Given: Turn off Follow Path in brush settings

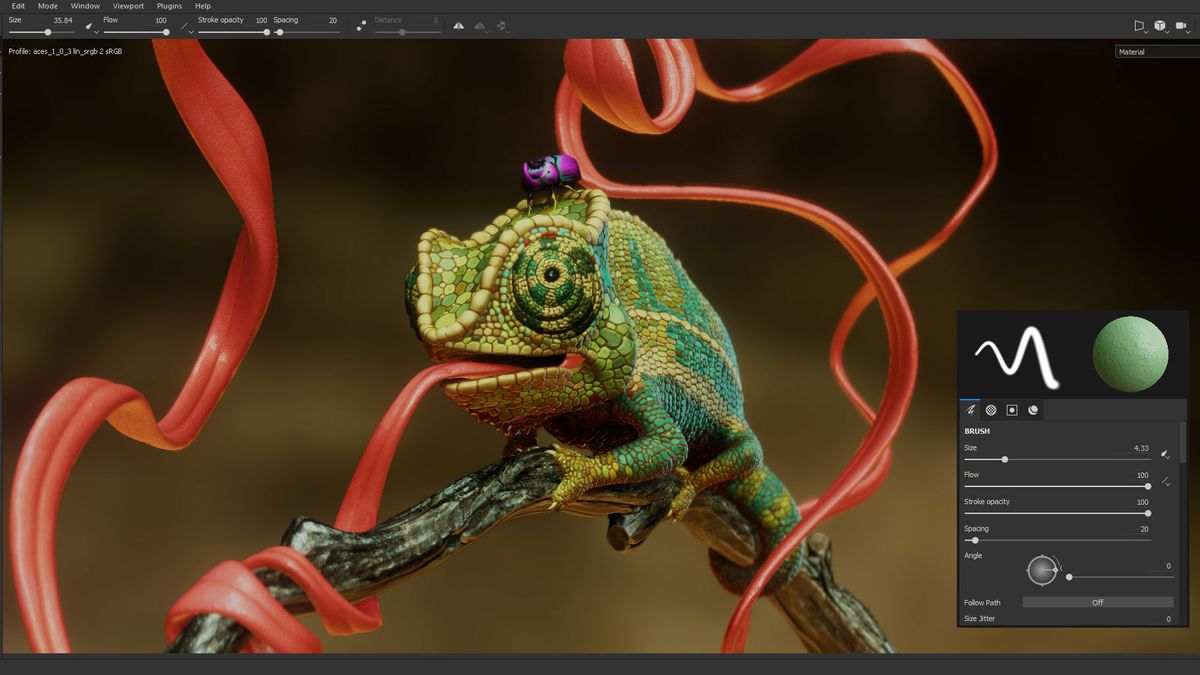Looking at the screenshot, I should (1097, 602).
